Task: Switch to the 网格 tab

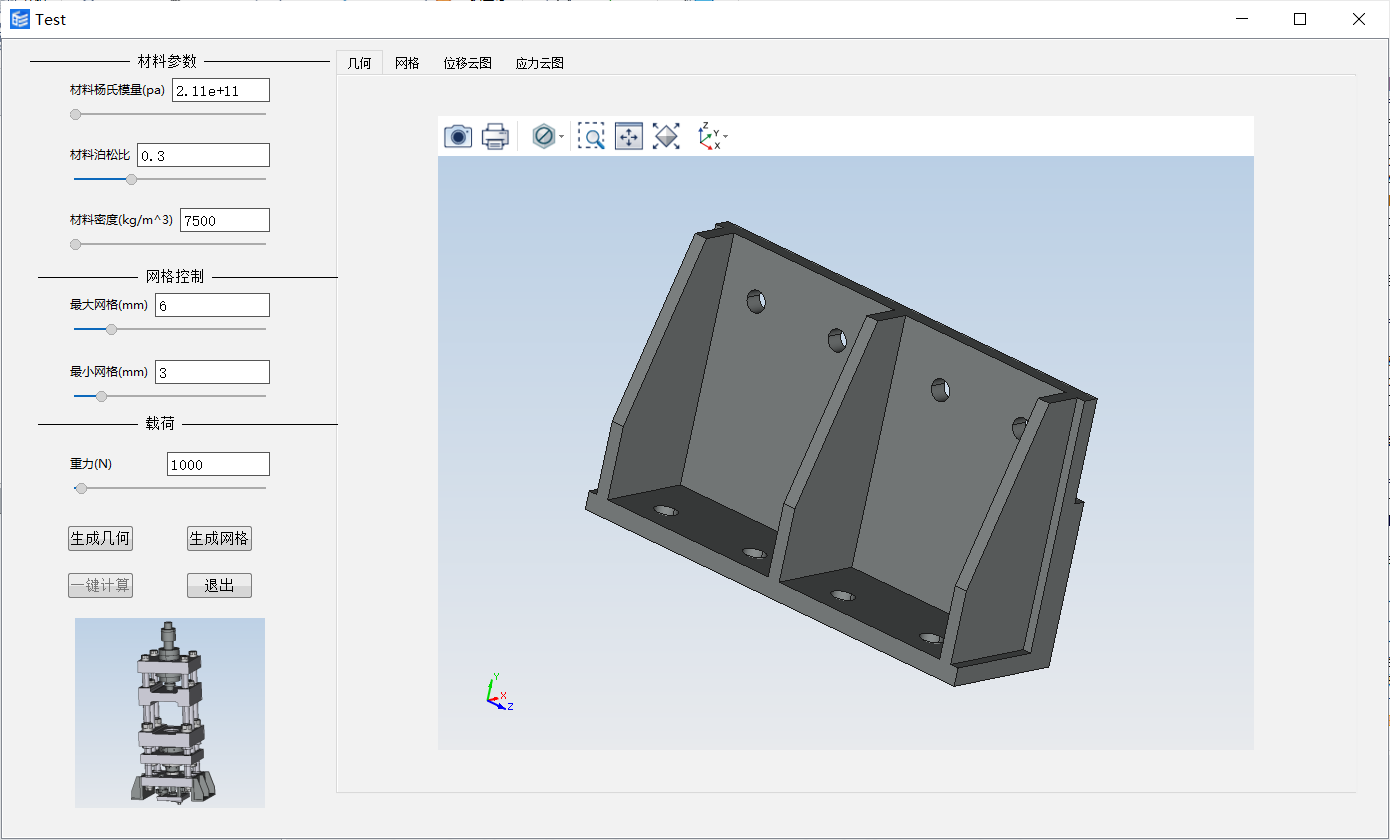Action: pos(407,63)
